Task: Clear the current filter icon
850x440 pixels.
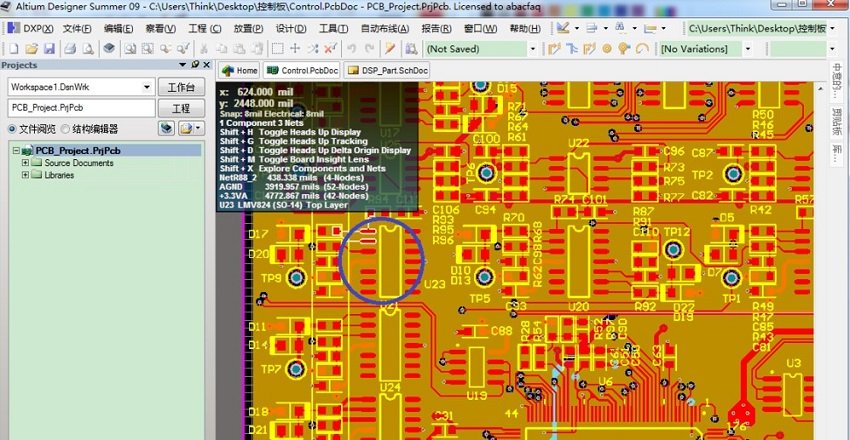Action: 330,49
